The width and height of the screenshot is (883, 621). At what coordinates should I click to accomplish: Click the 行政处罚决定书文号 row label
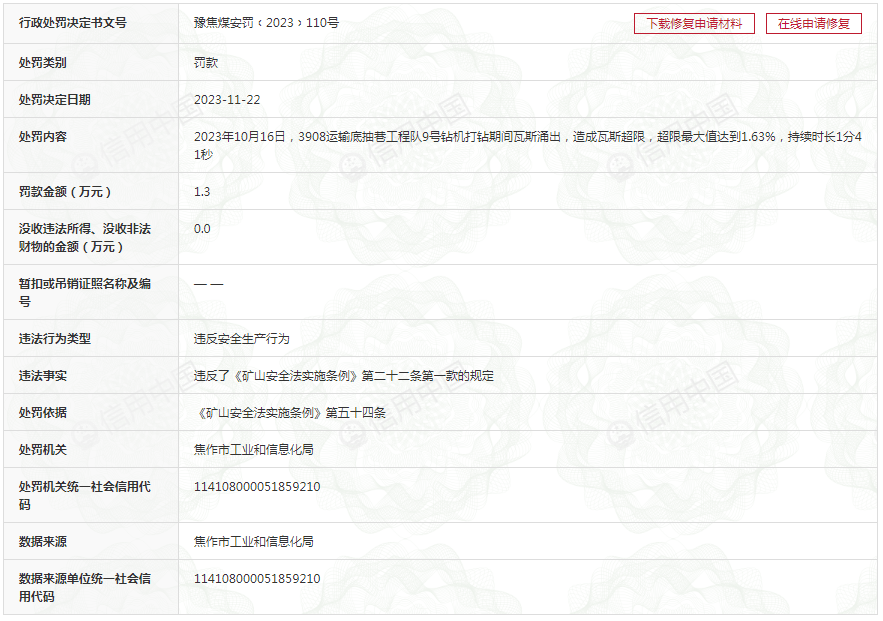tap(73, 22)
